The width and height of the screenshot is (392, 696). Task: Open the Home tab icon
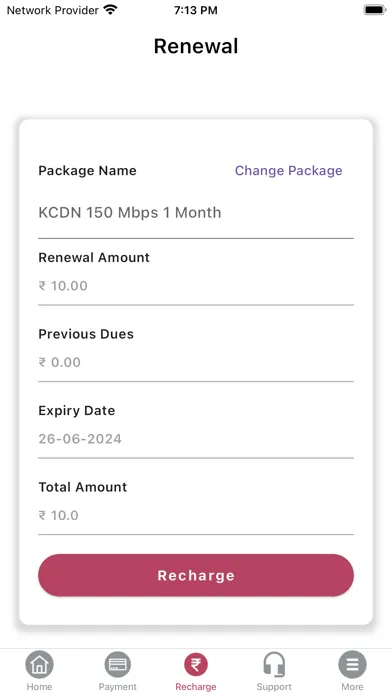pyautogui.click(x=40, y=665)
